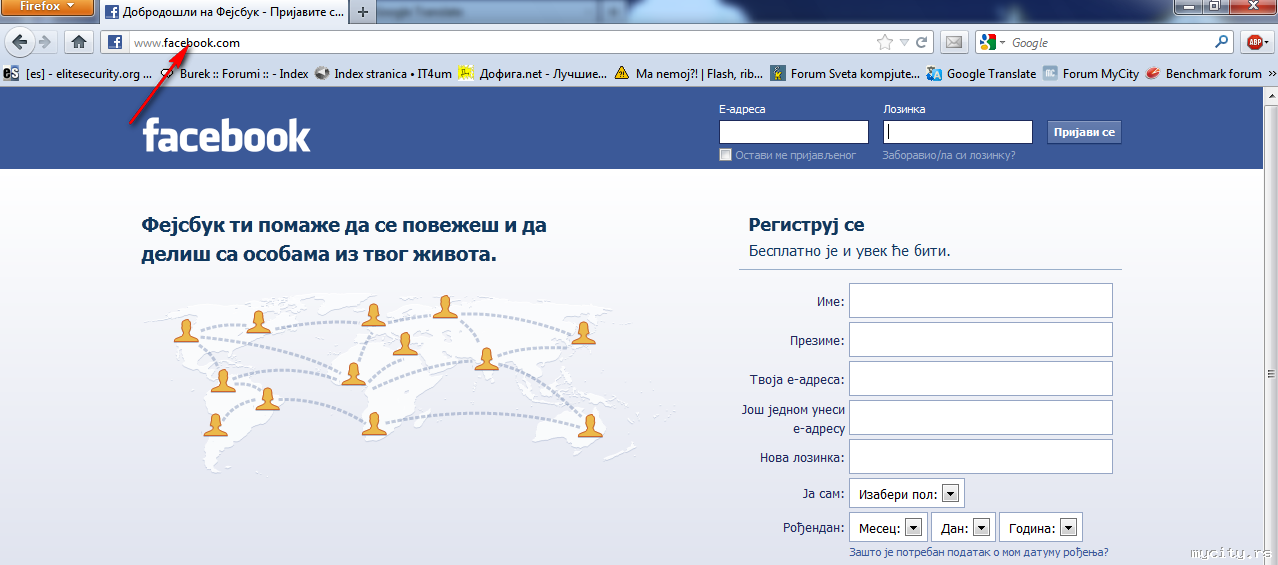Open the Дофига.net bookmark
Screen dimensions: 1278x565
click(x=532, y=73)
